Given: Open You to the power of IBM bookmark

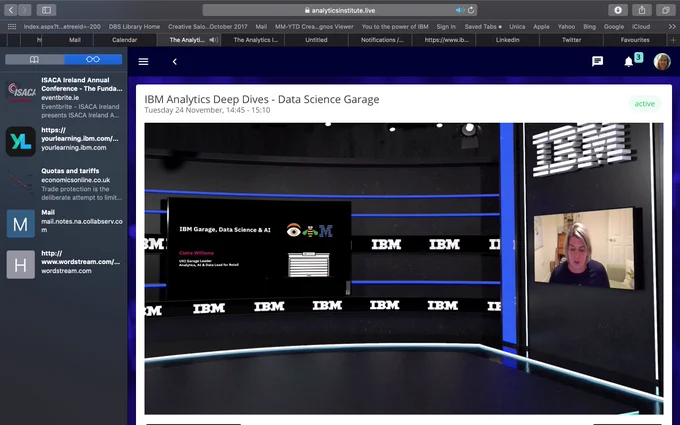Looking at the screenshot, I should pos(395,26).
